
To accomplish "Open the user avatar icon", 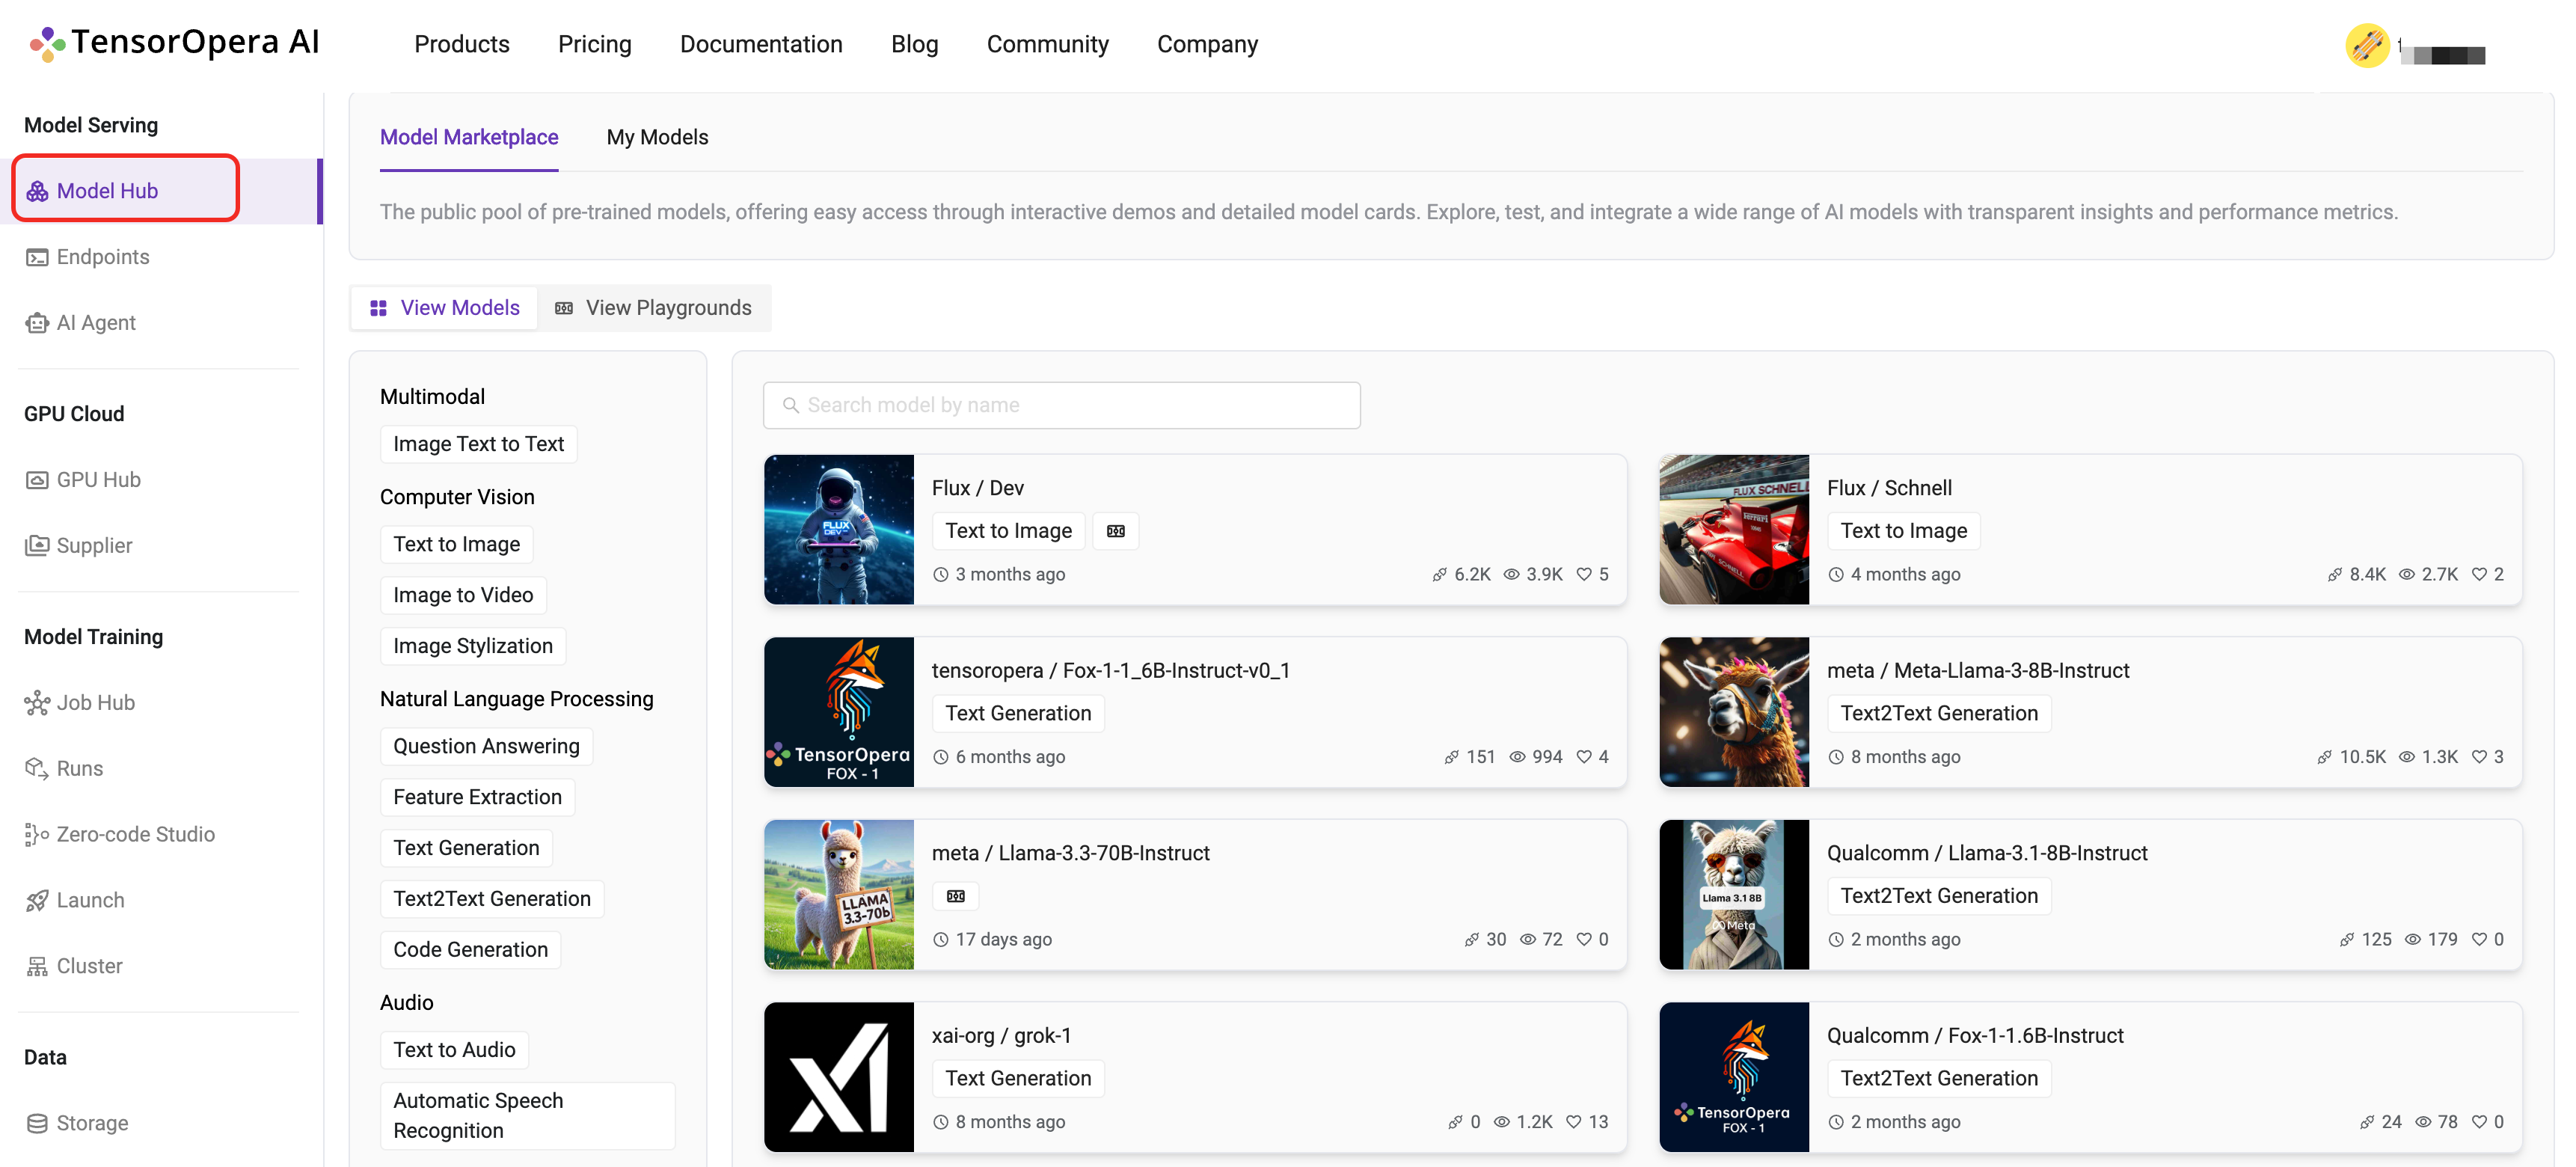I will [x=2366, y=45].
